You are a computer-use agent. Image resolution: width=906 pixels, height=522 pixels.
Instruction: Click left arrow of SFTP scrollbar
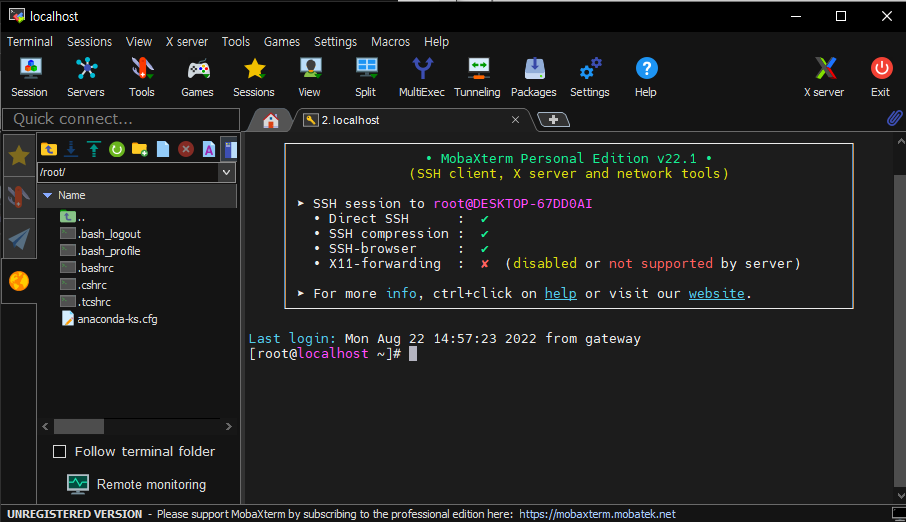(x=45, y=427)
